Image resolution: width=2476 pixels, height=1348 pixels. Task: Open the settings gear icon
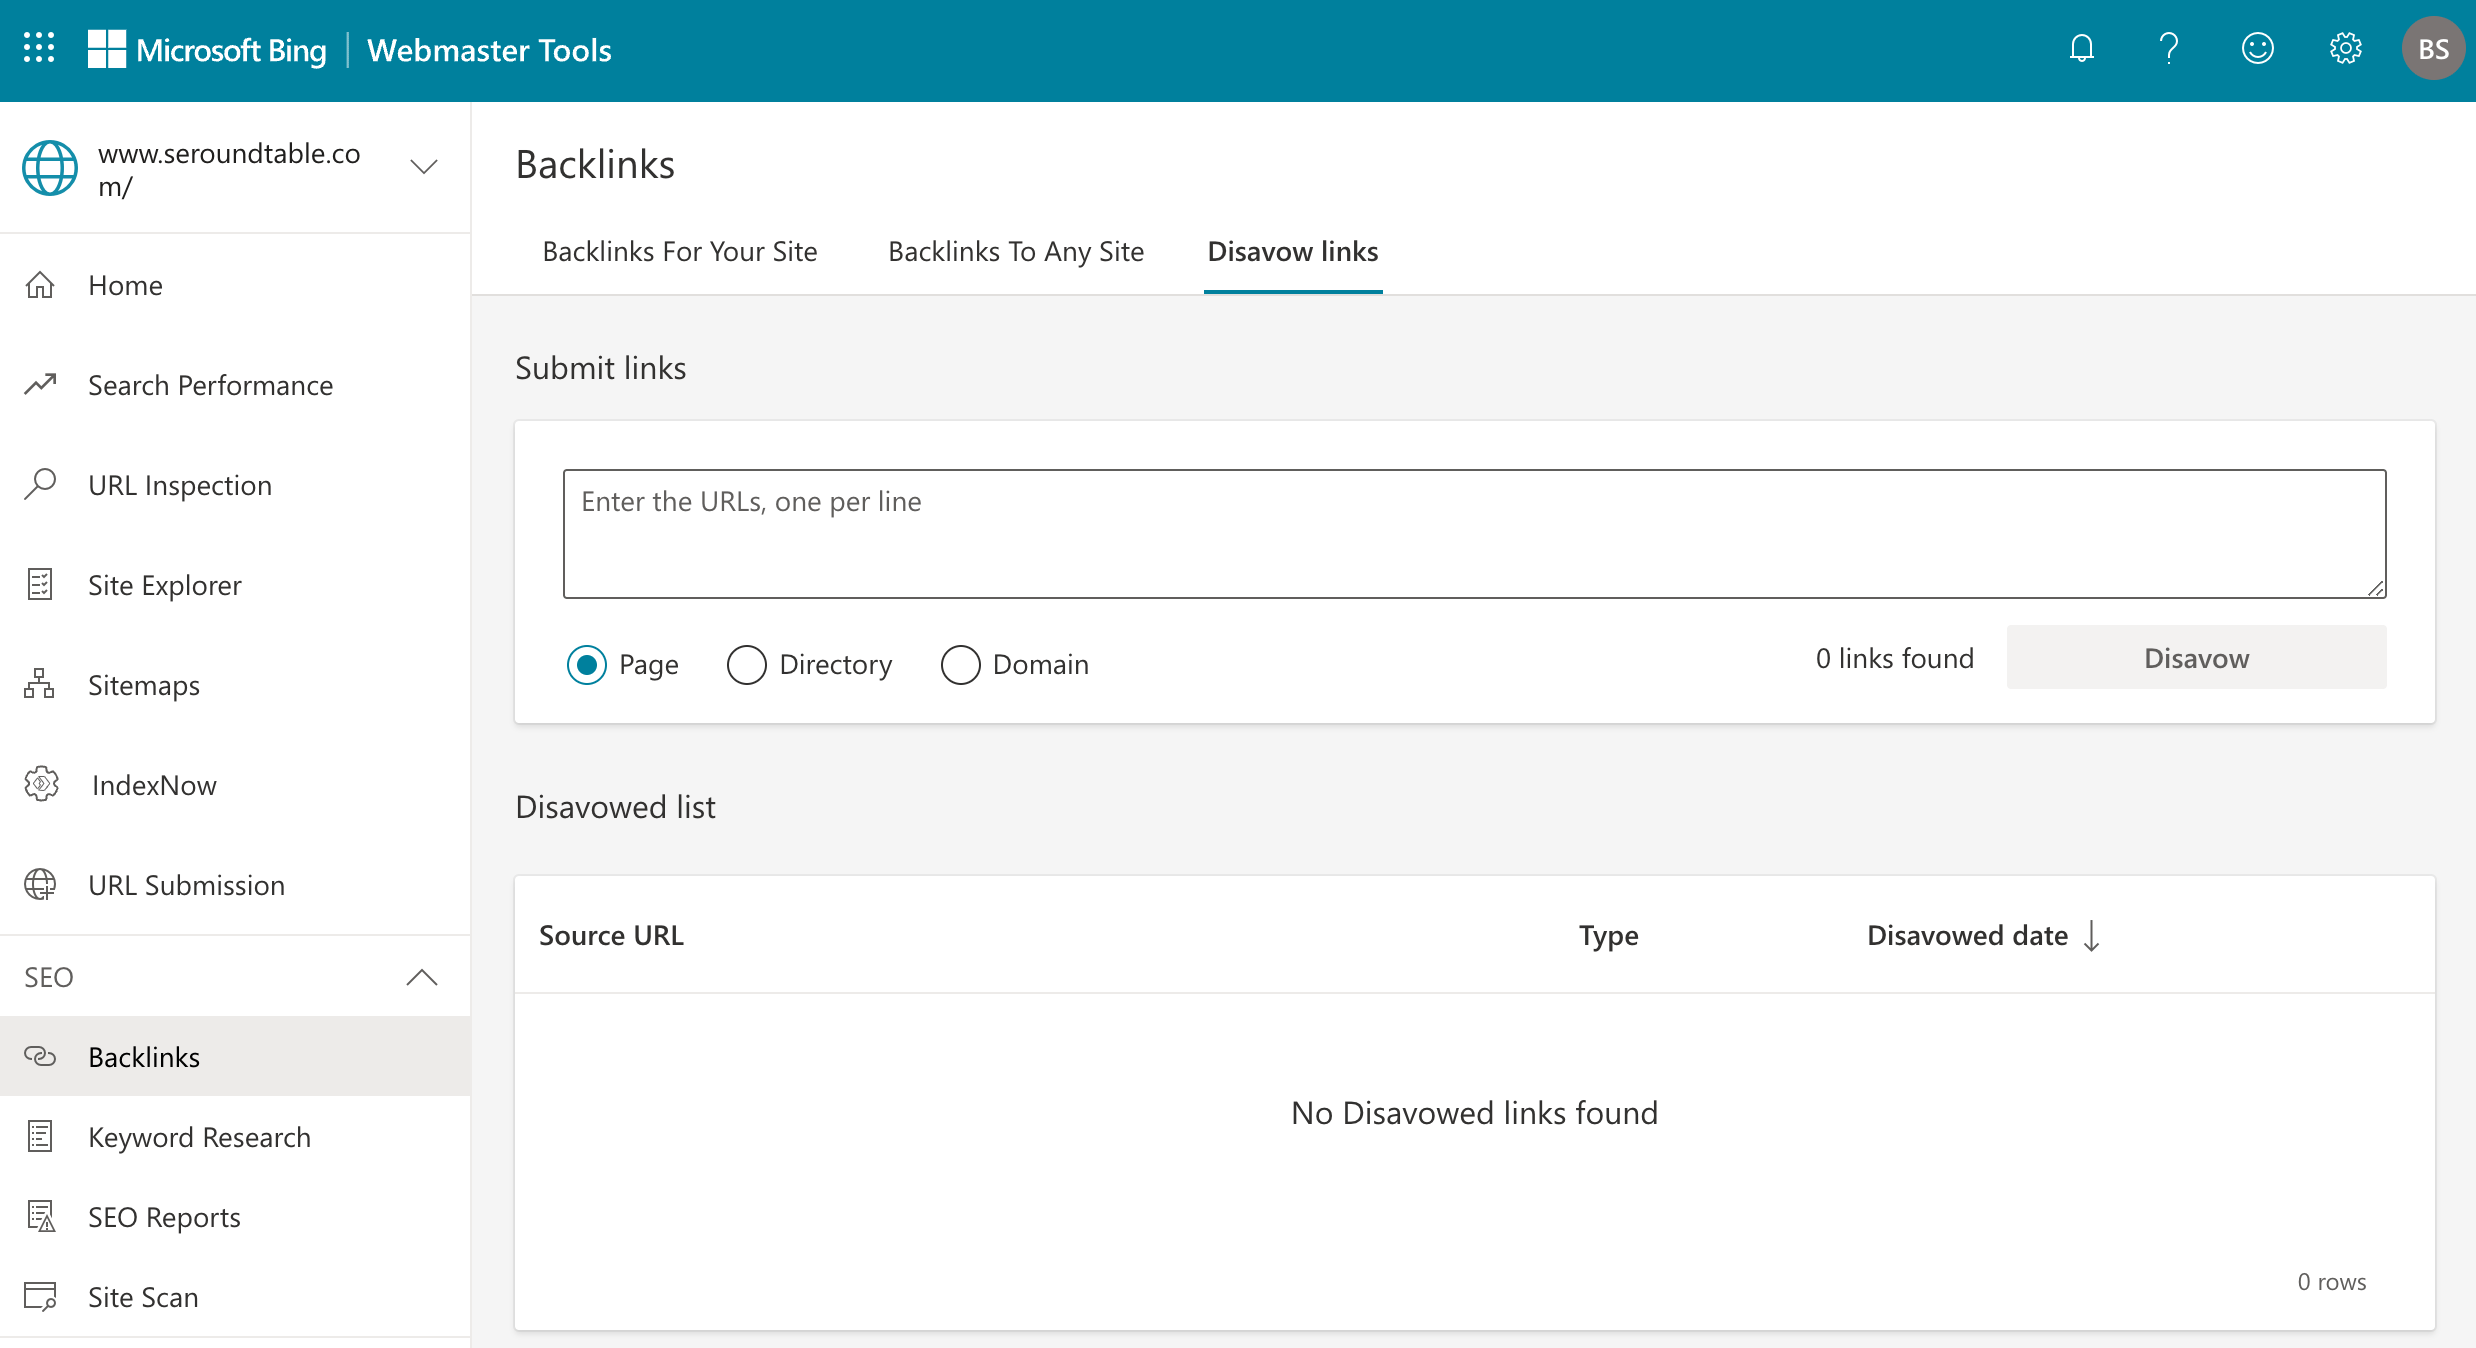click(x=2345, y=48)
